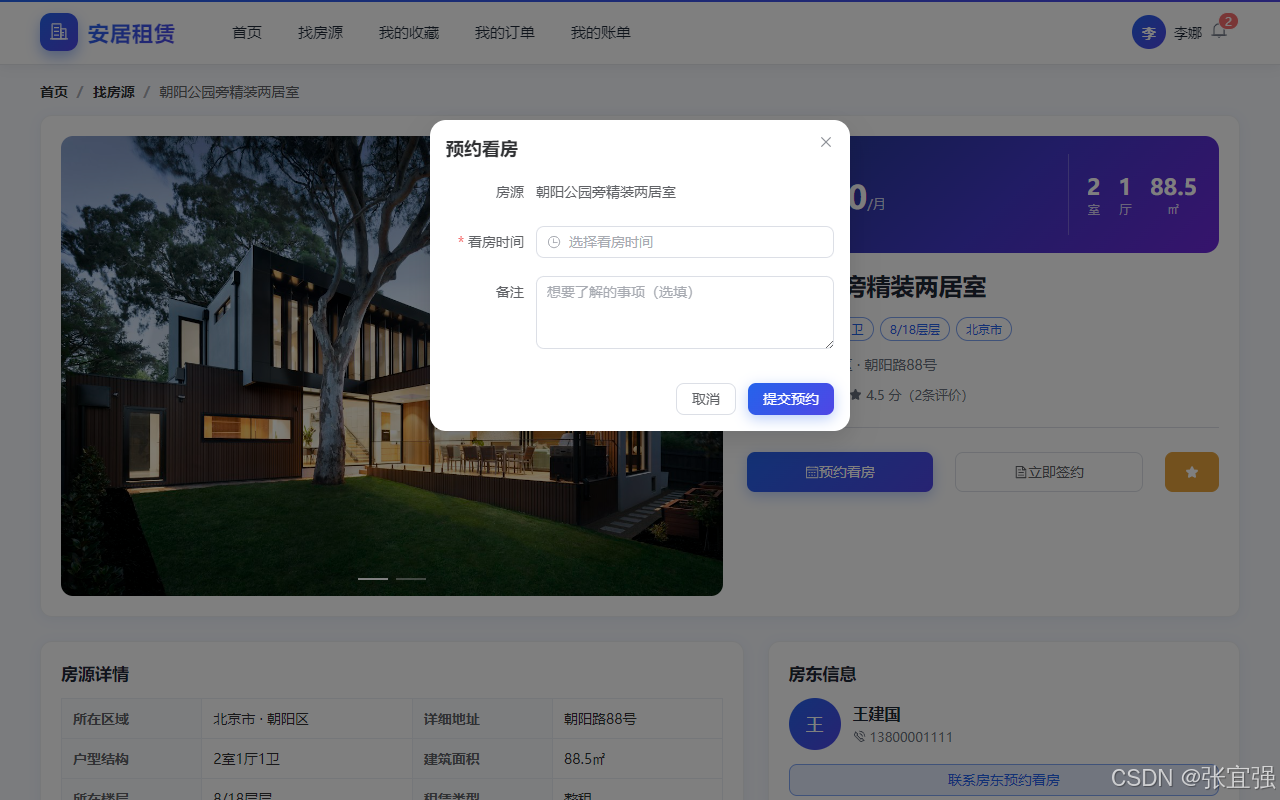Click the star icon next to 4.5 分
This screenshot has width=1280, height=800.
pyautogui.click(x=855, y=395)
